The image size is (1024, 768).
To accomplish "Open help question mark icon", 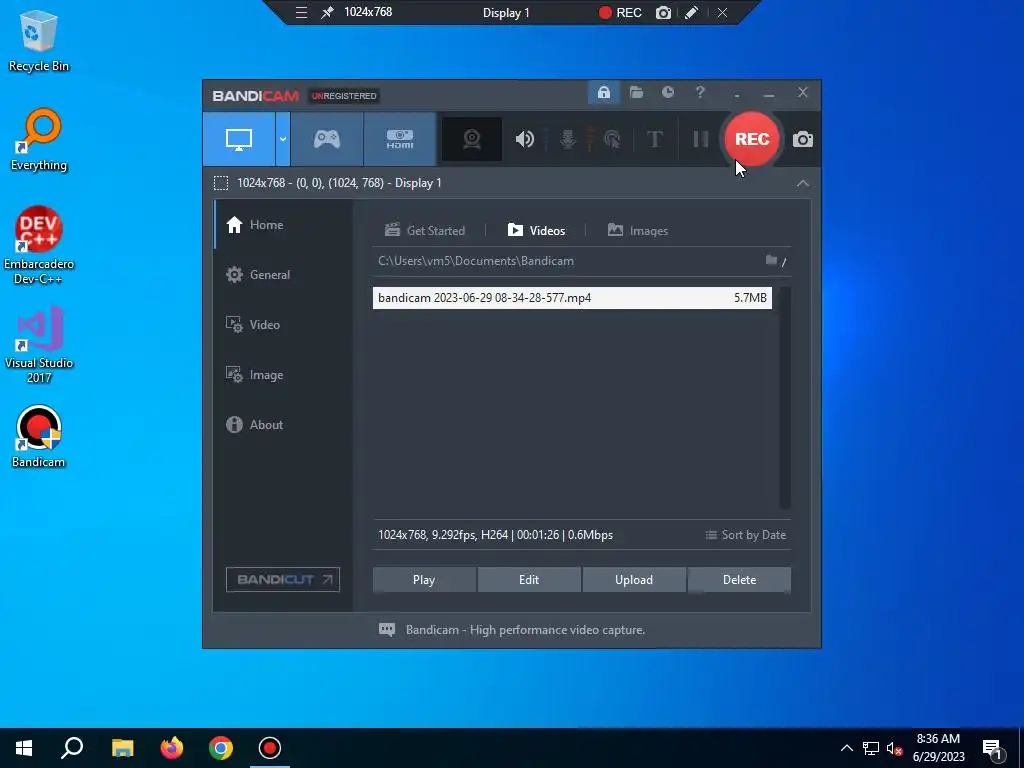I will click(700, 93).
